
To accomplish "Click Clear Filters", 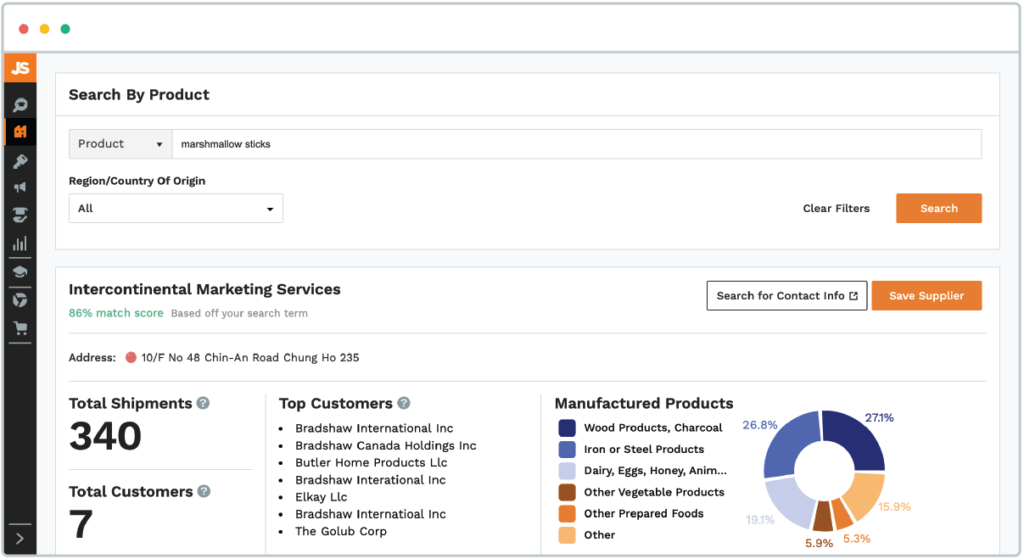I will (x=836, y=208).
